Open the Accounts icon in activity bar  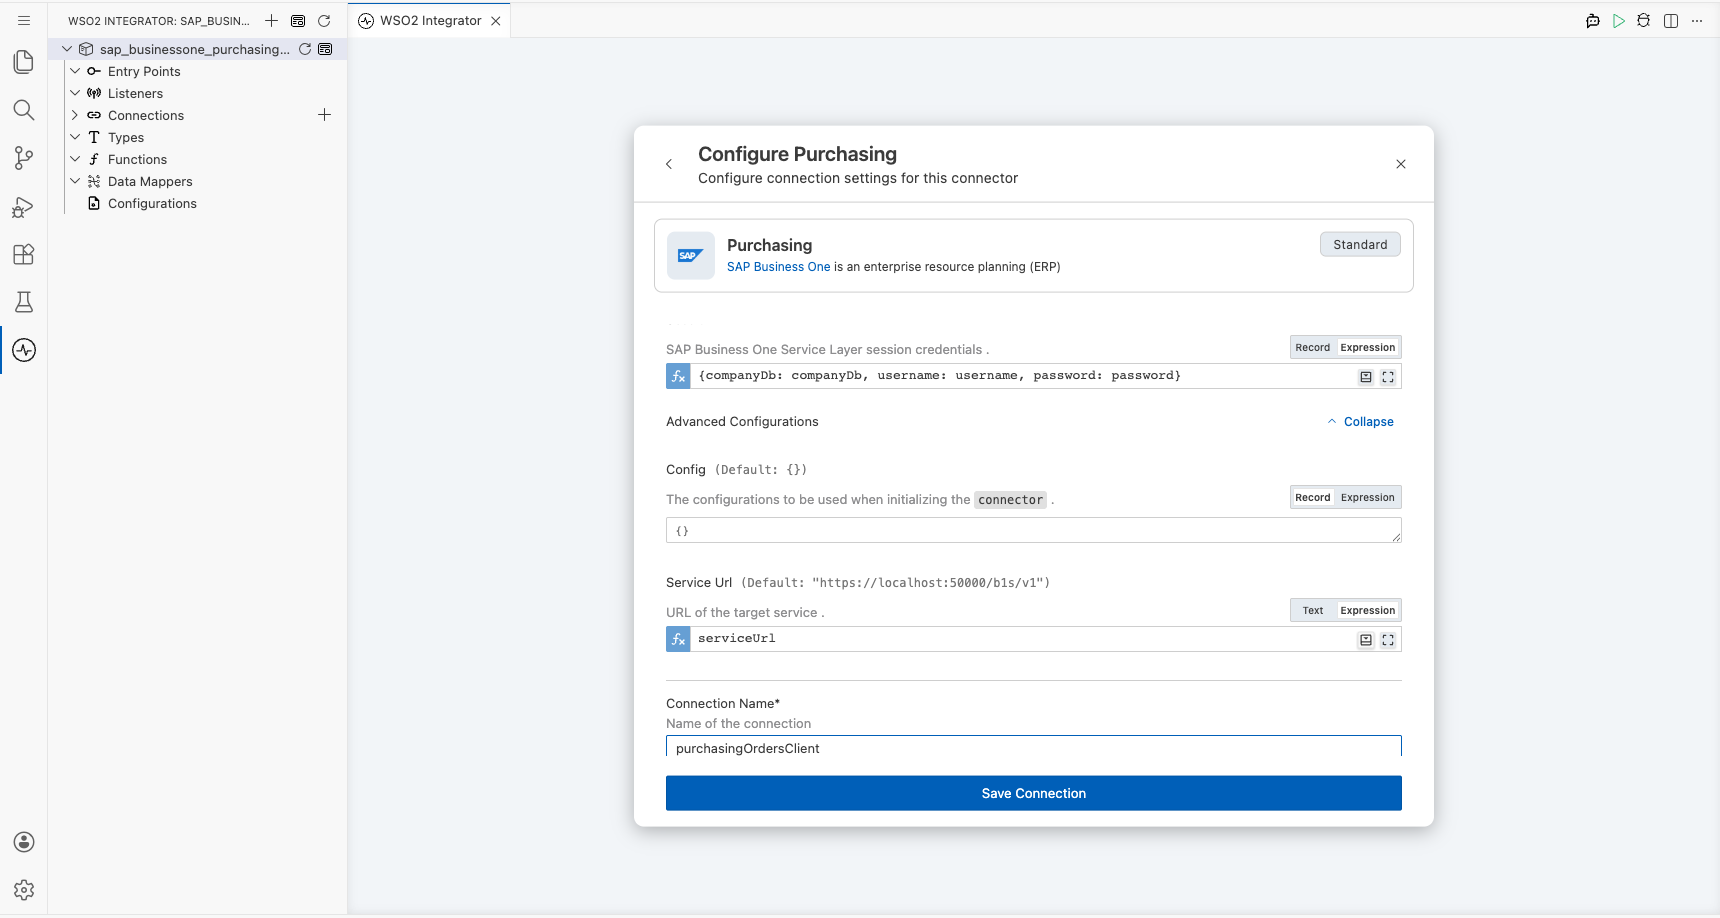click(x=24, y=842)
